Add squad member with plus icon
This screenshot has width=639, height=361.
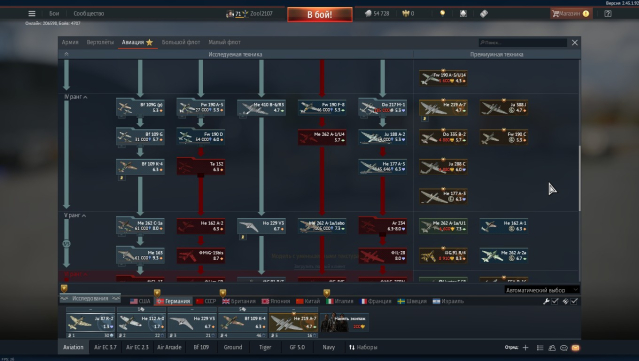(x=525, y=348)
